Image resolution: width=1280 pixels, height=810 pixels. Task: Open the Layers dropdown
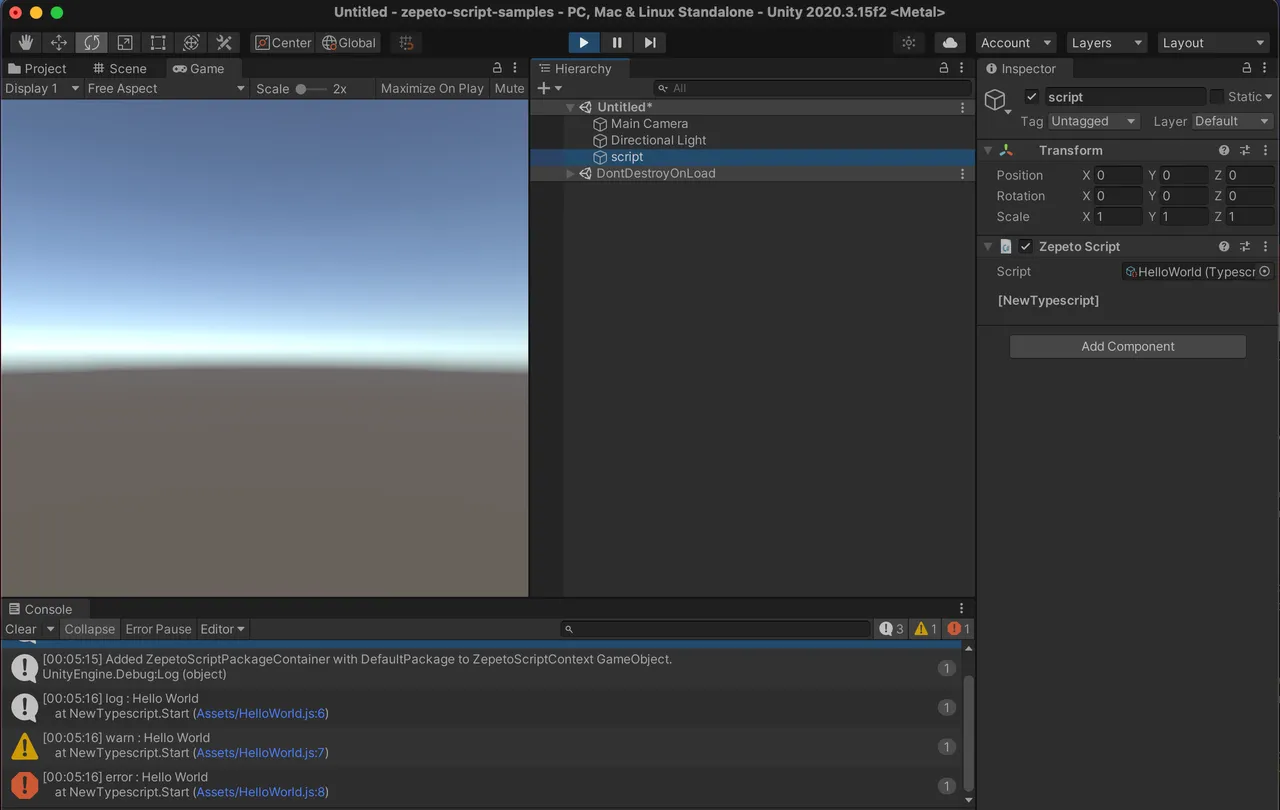tap(1105, 43)
